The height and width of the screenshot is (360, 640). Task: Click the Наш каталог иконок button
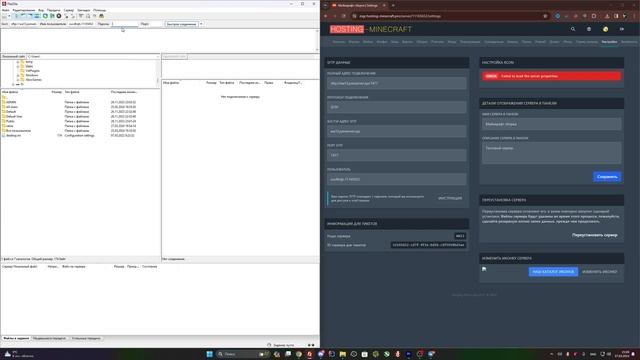coord(553,271)
